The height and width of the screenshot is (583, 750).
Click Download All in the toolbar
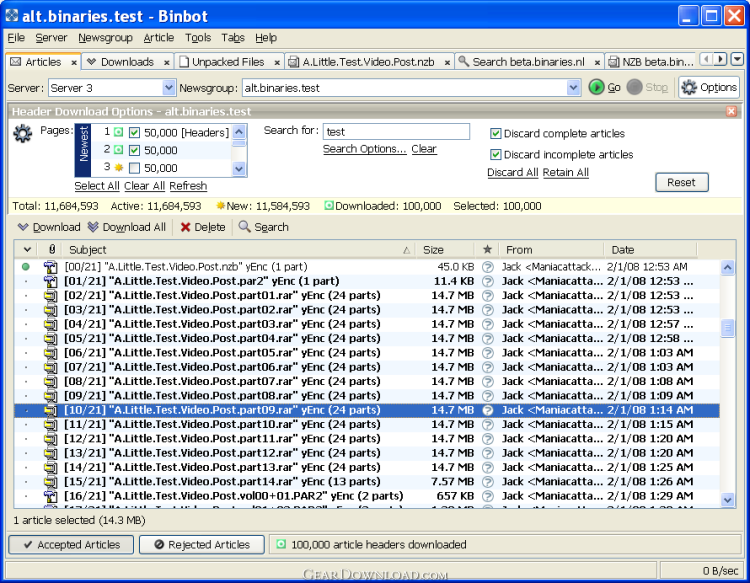[127, 227]
